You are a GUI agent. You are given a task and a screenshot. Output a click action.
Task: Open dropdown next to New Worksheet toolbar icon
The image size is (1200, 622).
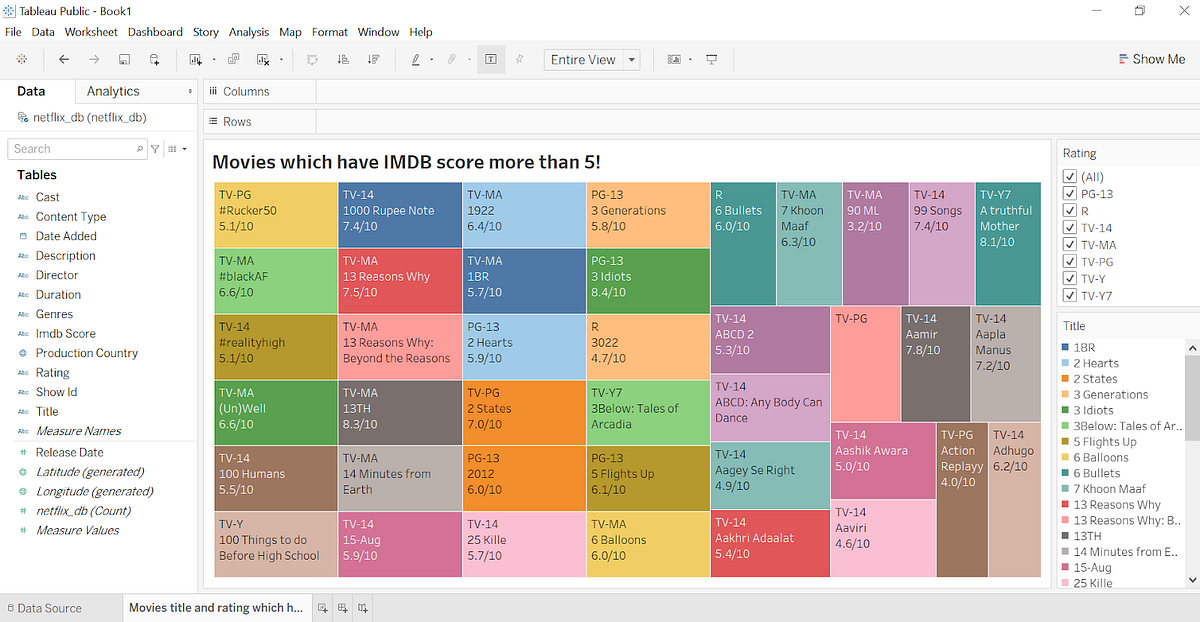click(215, 59)
